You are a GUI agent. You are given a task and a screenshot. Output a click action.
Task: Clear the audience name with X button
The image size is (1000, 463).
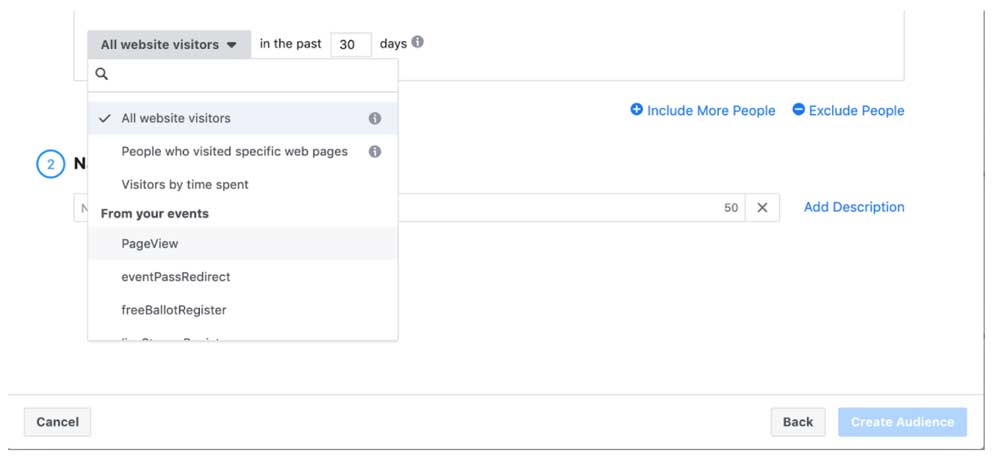(x=762, y=207)
